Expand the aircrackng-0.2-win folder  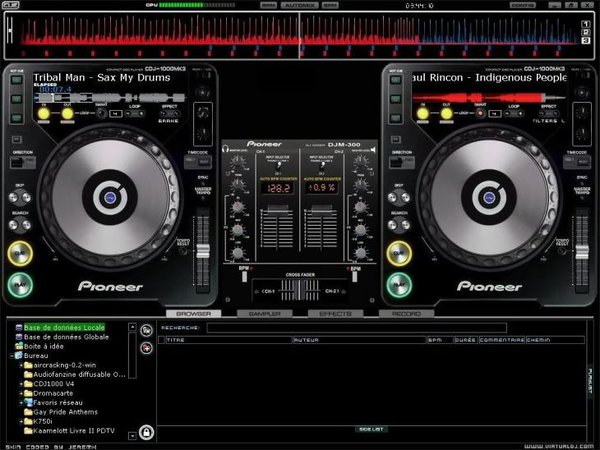pyautogui.click(x=21, y=365)
